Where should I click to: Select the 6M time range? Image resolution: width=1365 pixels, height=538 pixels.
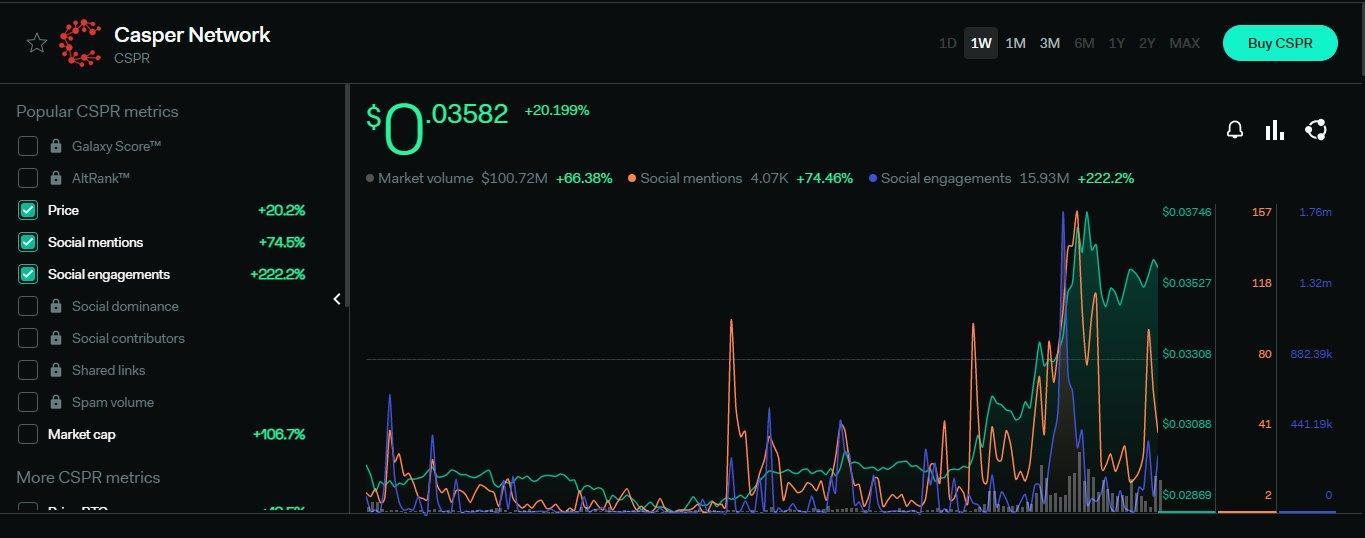click(1084, 43)
